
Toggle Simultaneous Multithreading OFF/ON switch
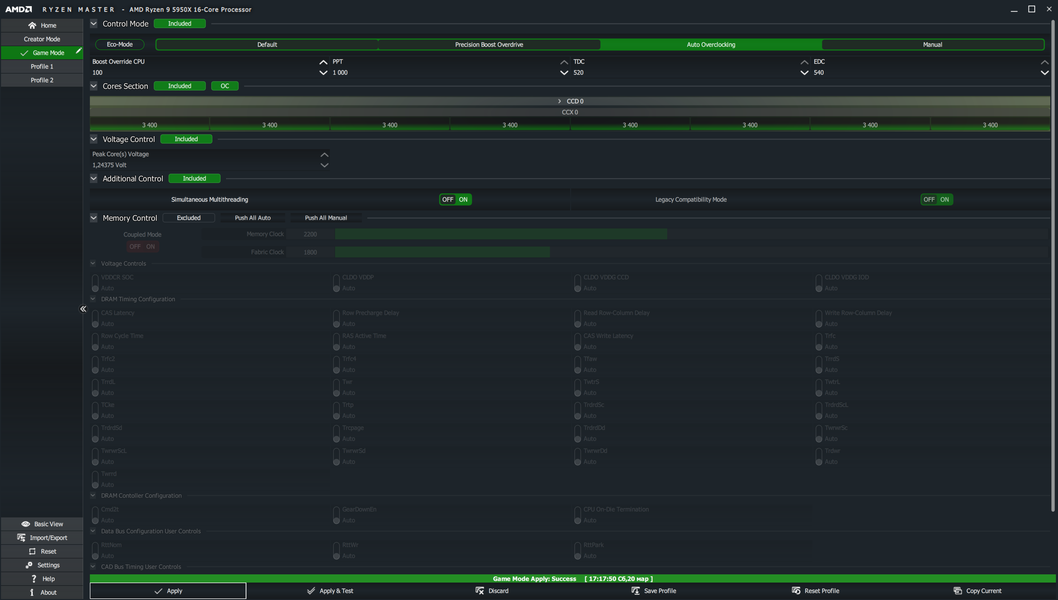tap(455, 199)
